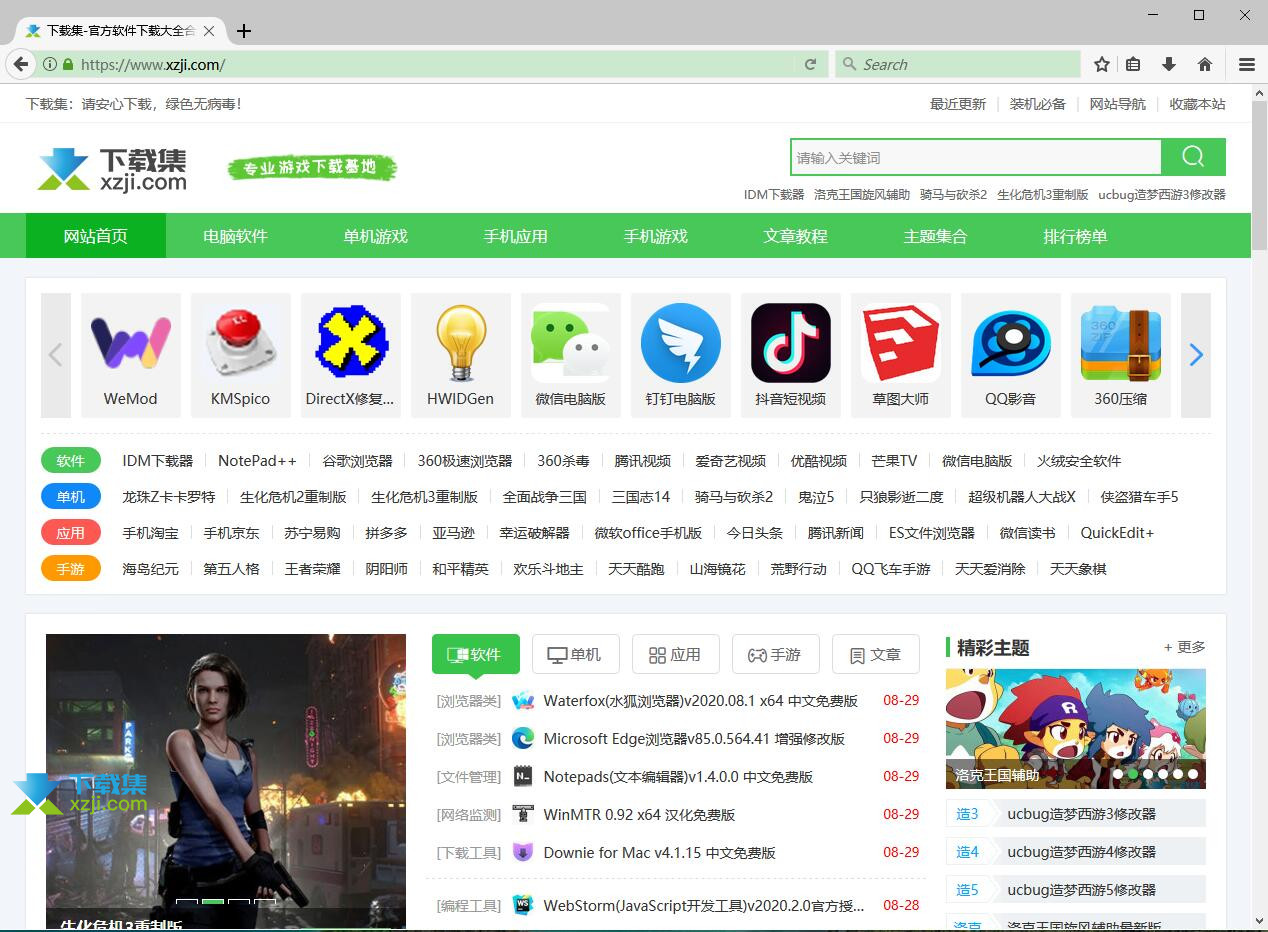Bookmark this page with the star icon

tap(1102, 64)
